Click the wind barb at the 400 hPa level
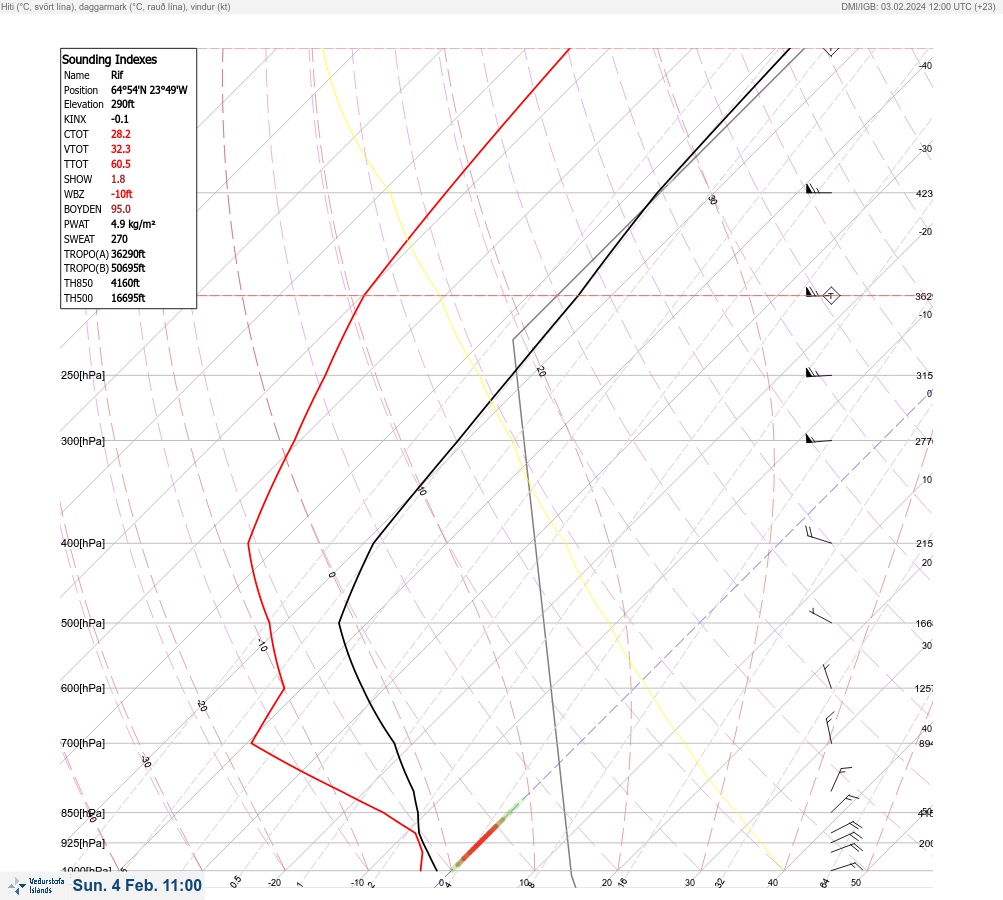1003x900 pixels. (819, 535)
